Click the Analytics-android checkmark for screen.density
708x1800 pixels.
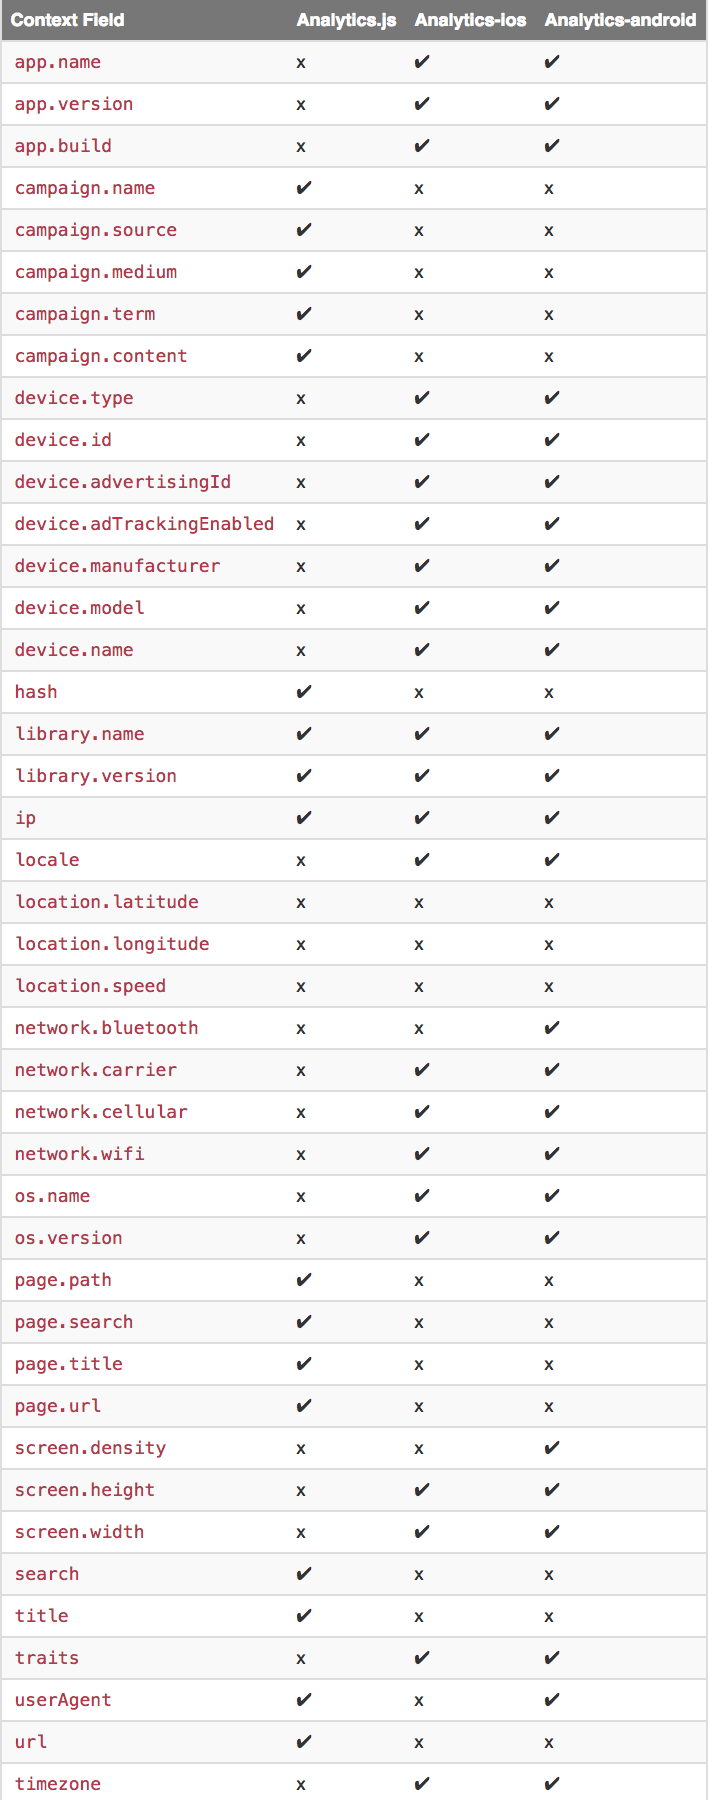click(552, 1448)
